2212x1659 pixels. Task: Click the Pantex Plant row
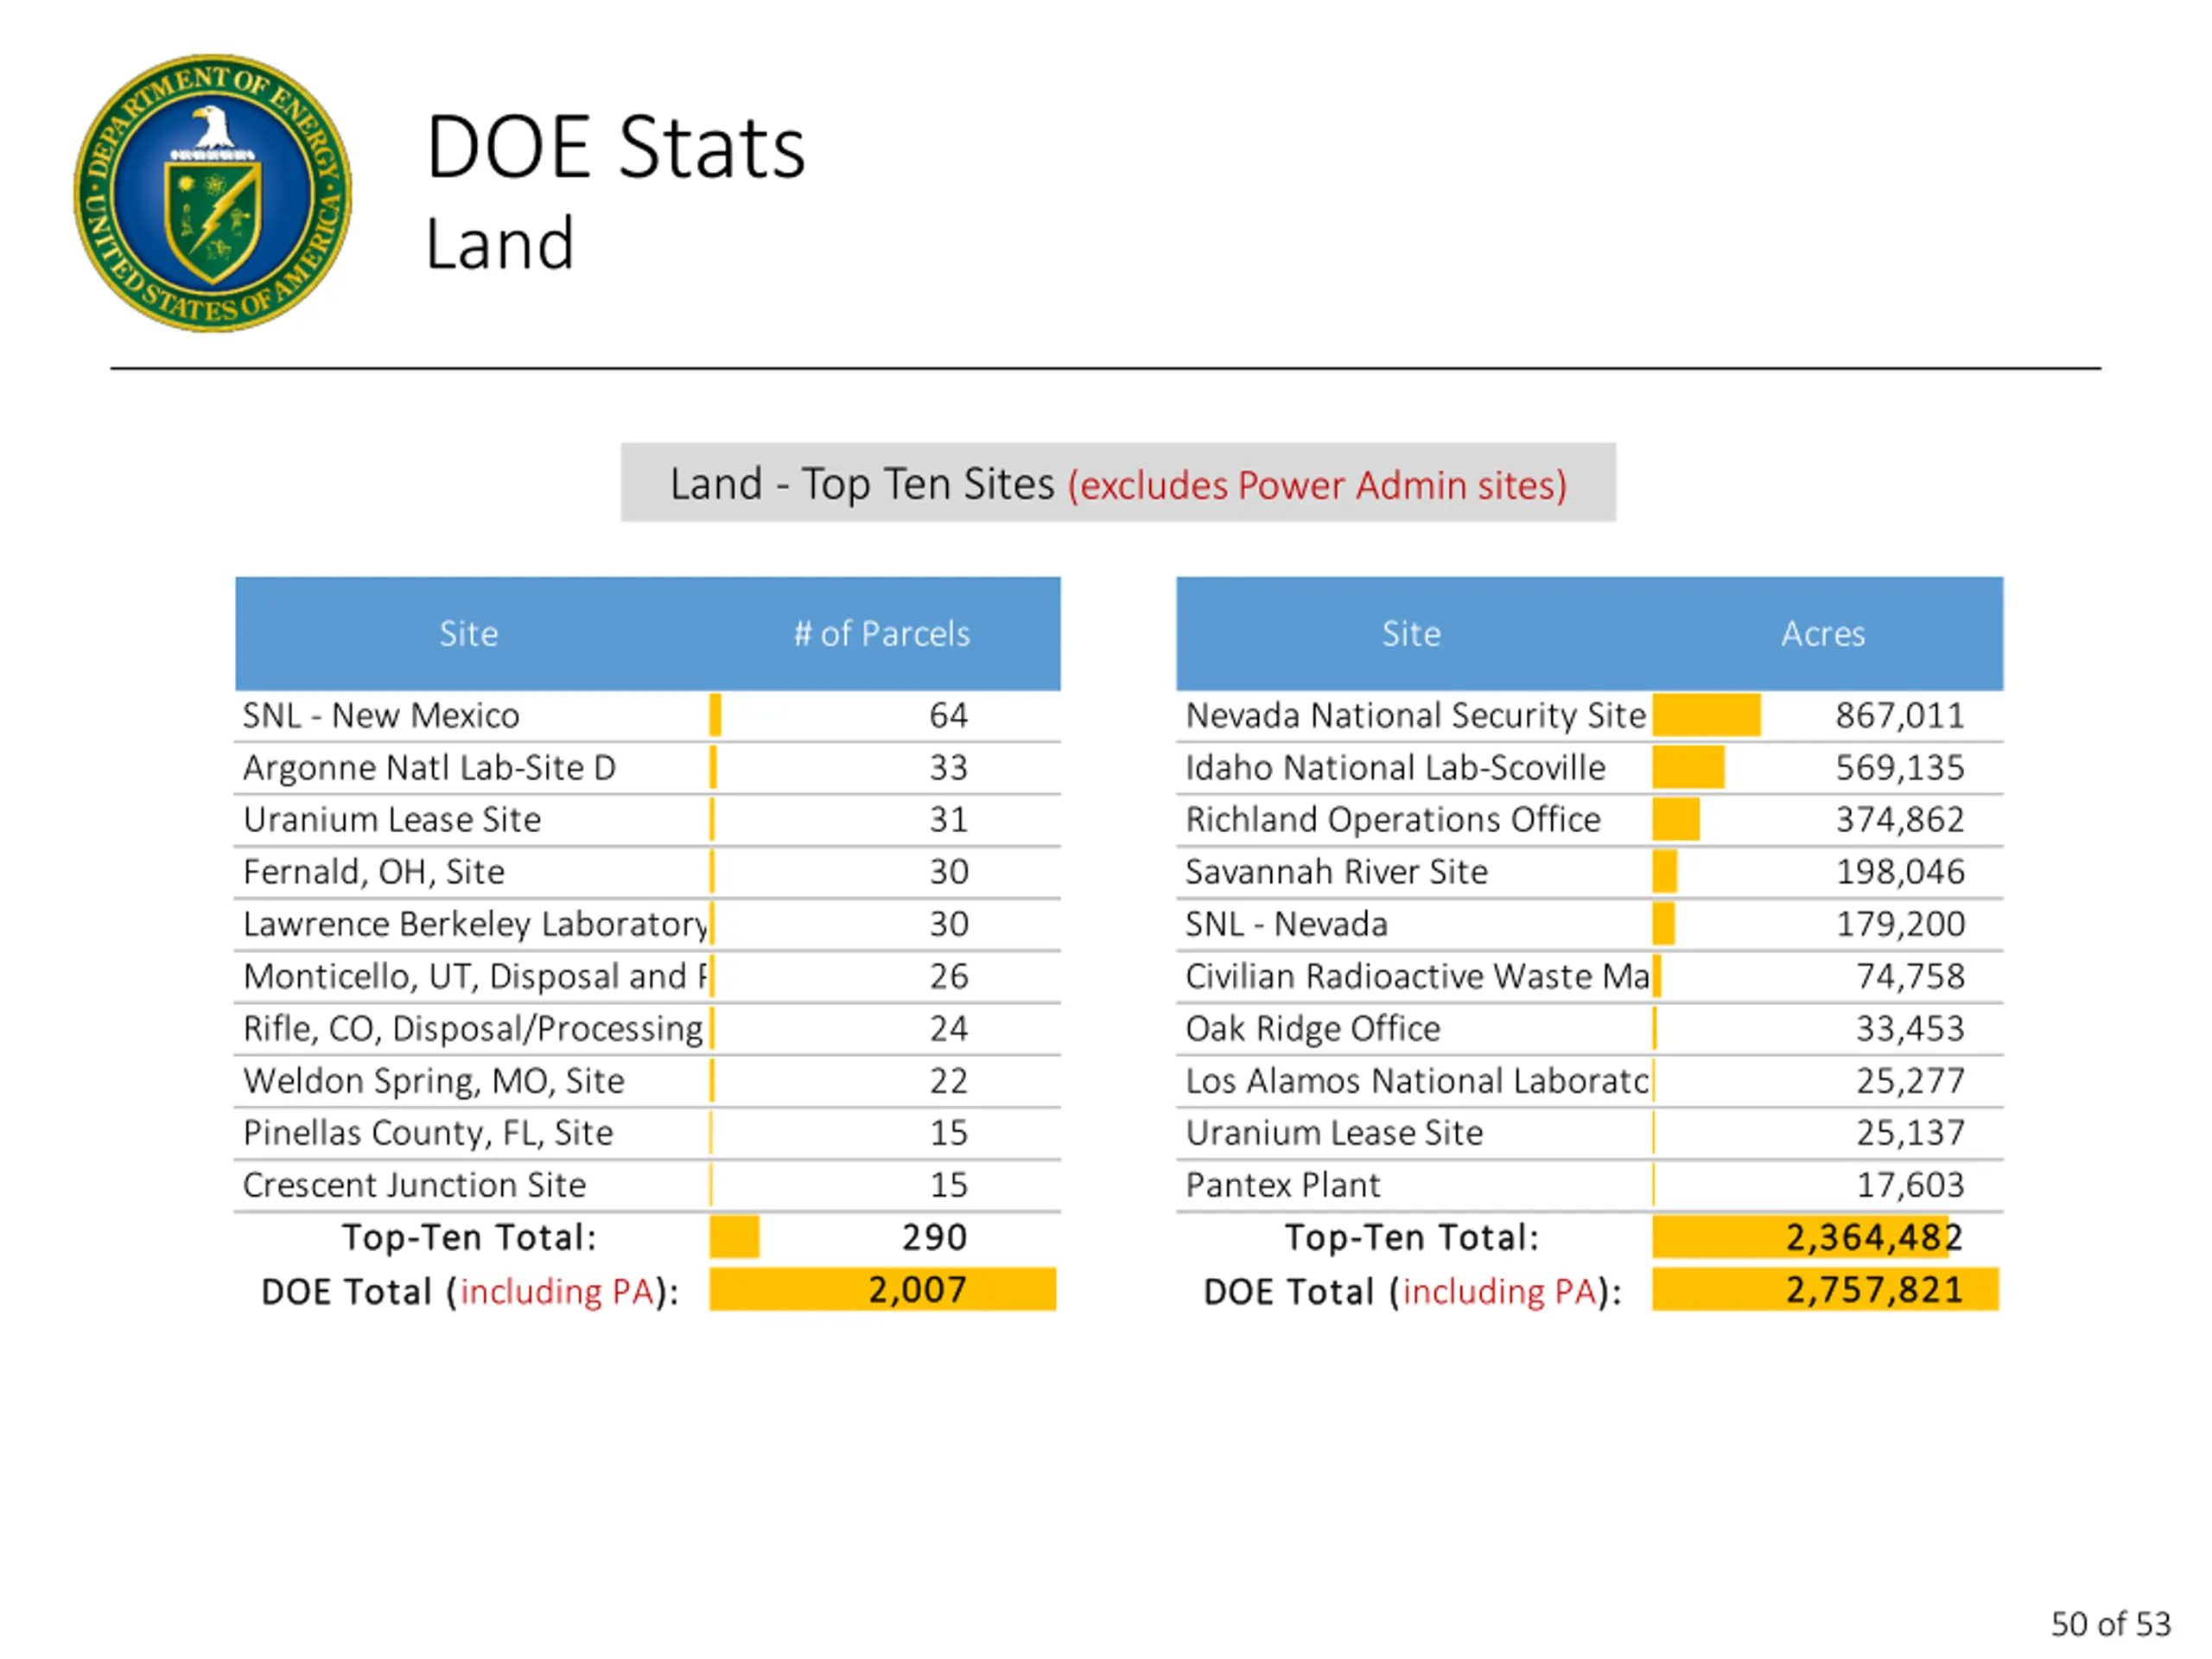click(x=1282, y=1185)
